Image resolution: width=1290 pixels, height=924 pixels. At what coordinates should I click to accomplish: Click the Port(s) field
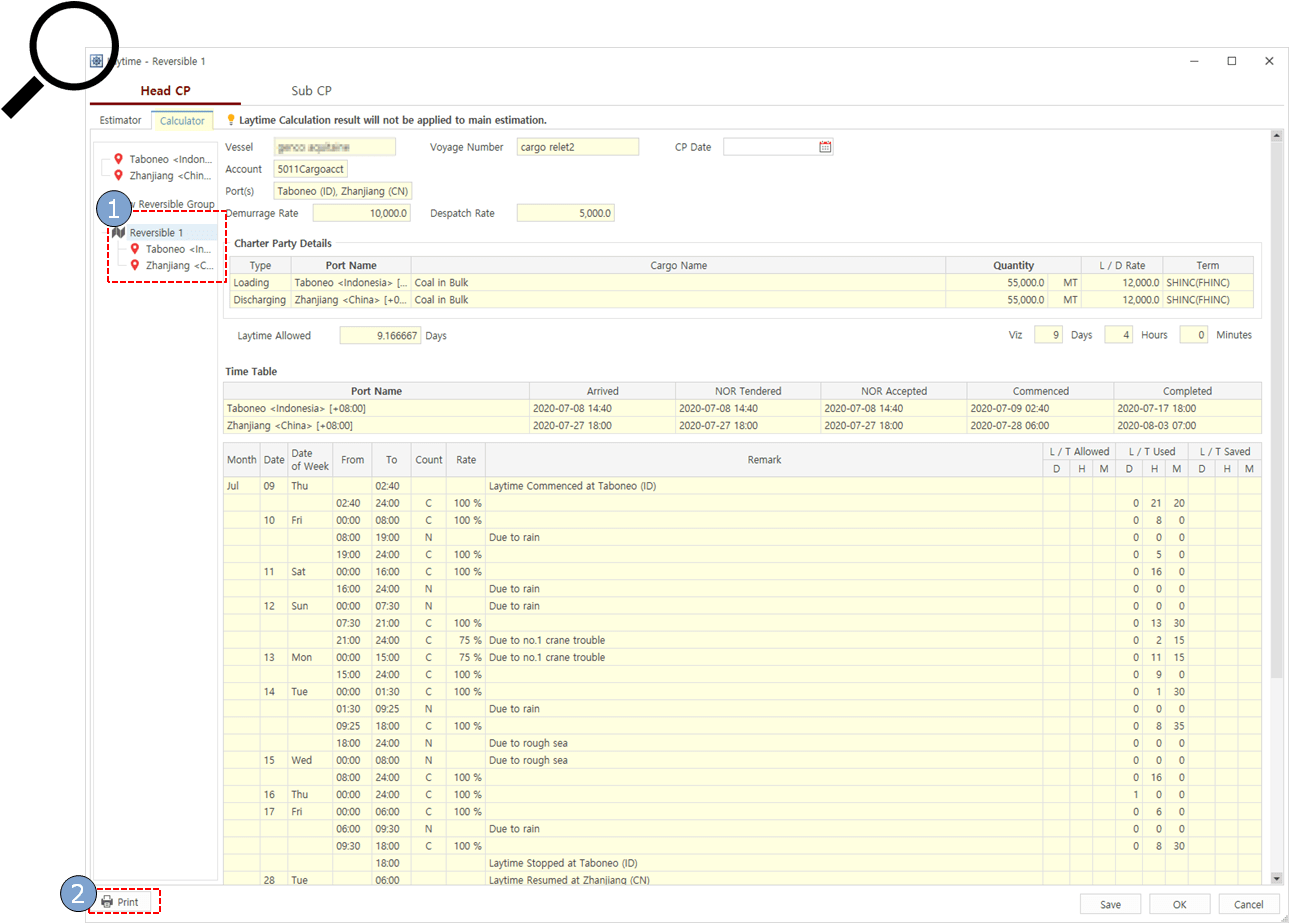coord(342,191)
